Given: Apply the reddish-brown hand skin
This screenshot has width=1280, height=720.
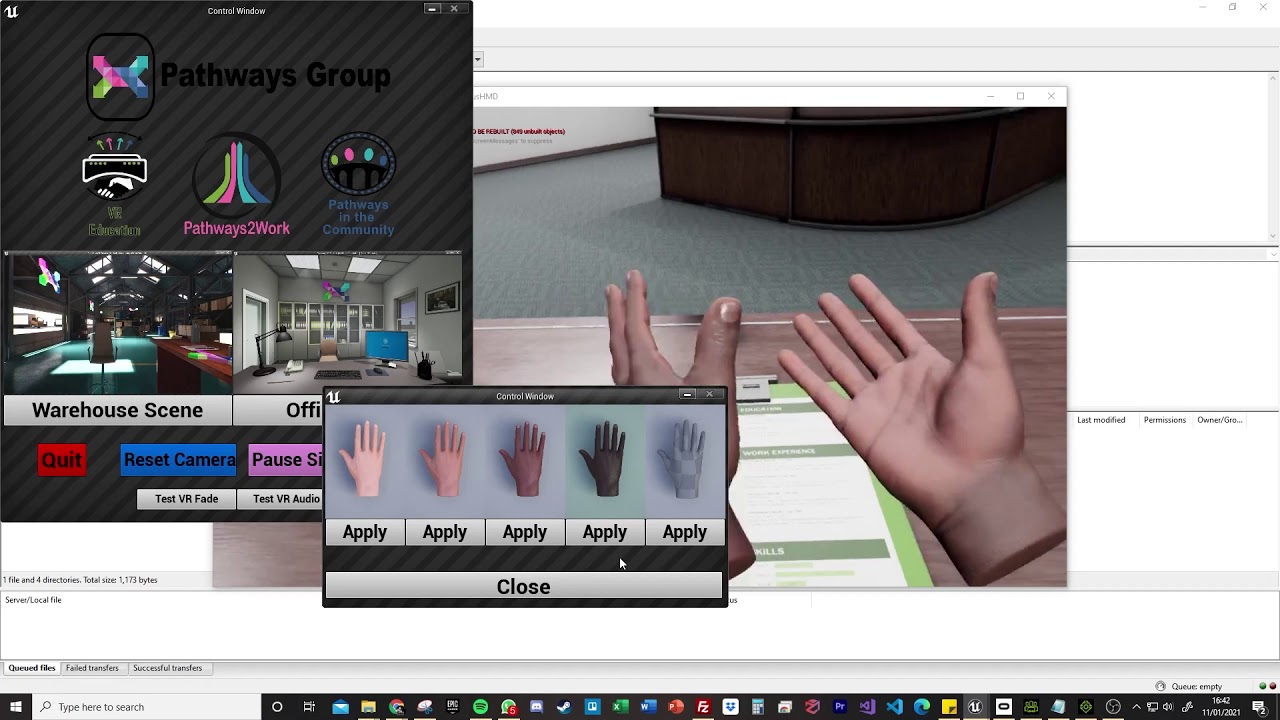Looking at the screenshot, I should click(525, 532).
